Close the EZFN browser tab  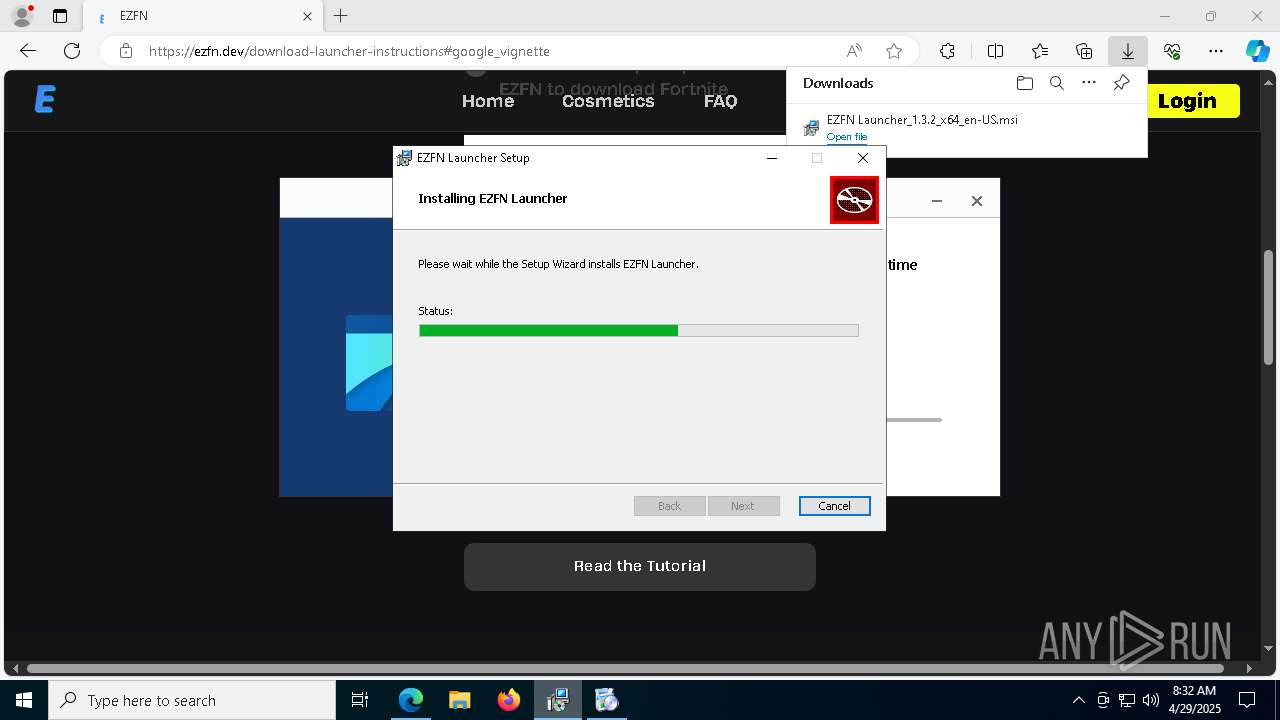[308, 16]
